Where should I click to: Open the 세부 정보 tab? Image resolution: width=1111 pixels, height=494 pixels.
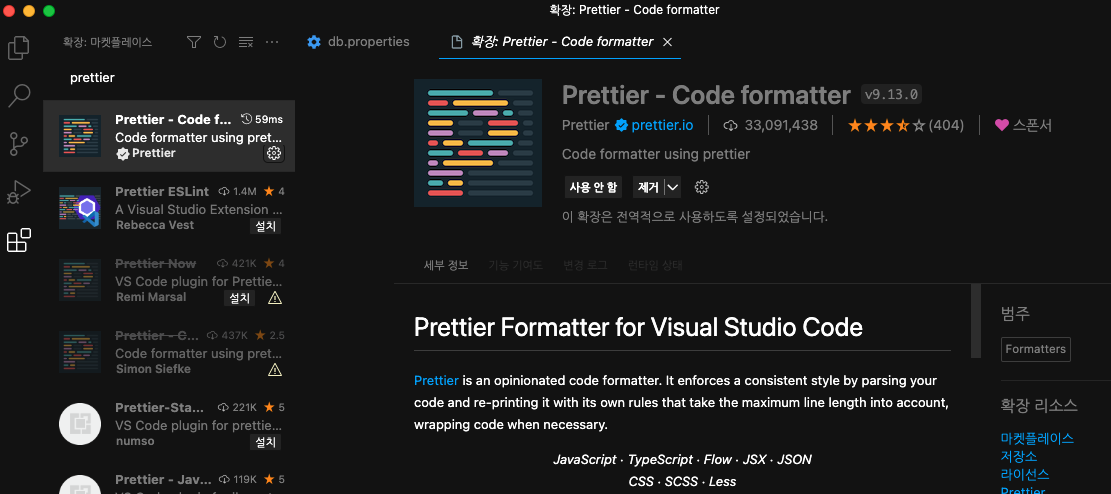446,266
